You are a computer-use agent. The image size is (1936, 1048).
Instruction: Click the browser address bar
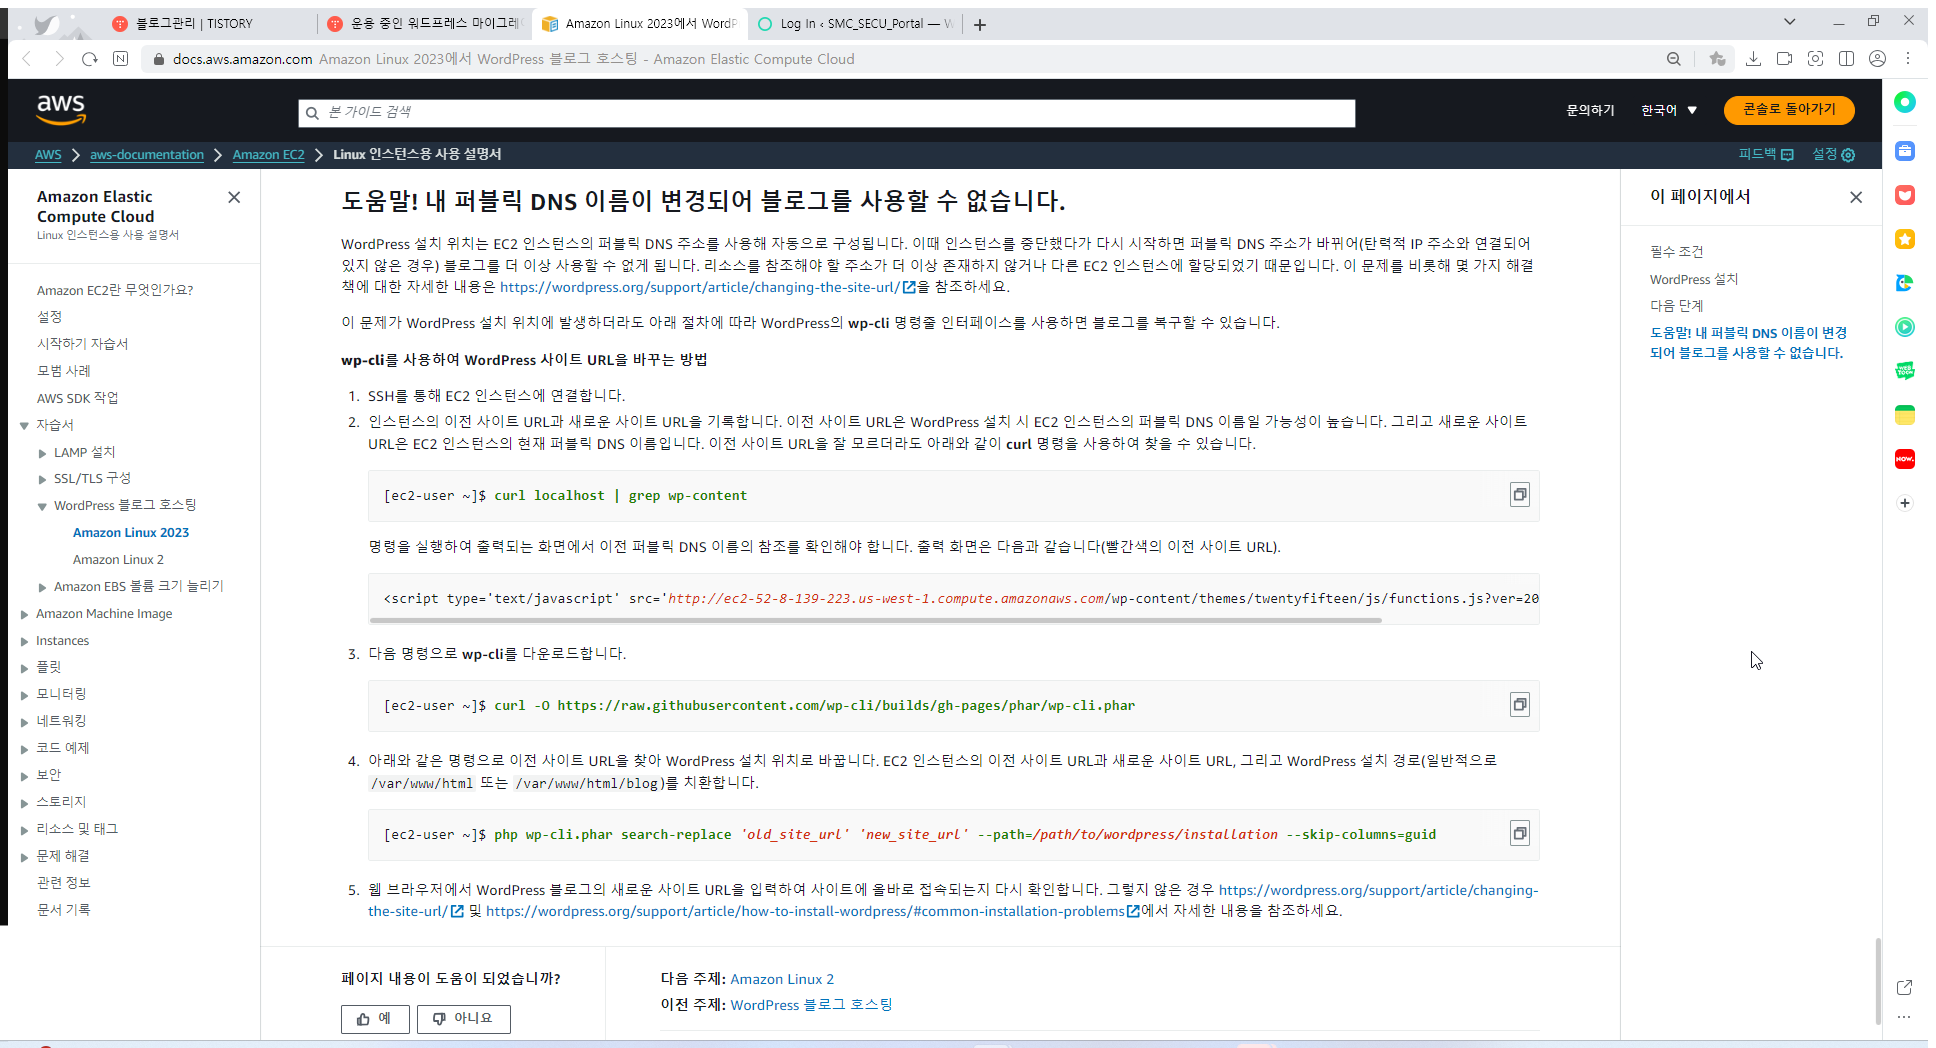pyautogui.click(x=900, y=59)
